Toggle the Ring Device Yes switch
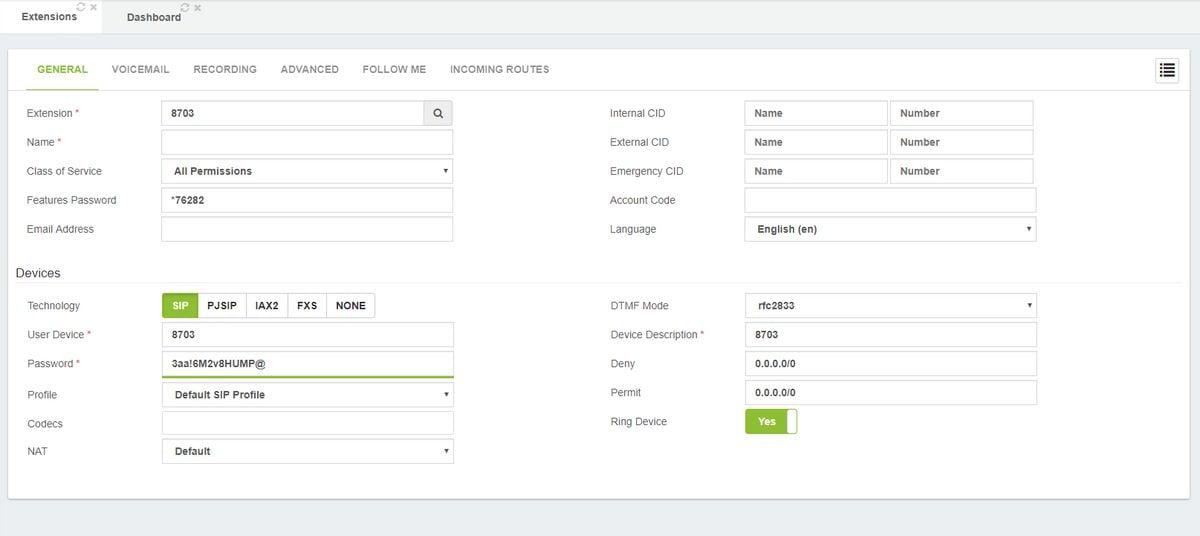Image resolution: width=1200 pixels, height=536 pixels. [x=771, y=422]
